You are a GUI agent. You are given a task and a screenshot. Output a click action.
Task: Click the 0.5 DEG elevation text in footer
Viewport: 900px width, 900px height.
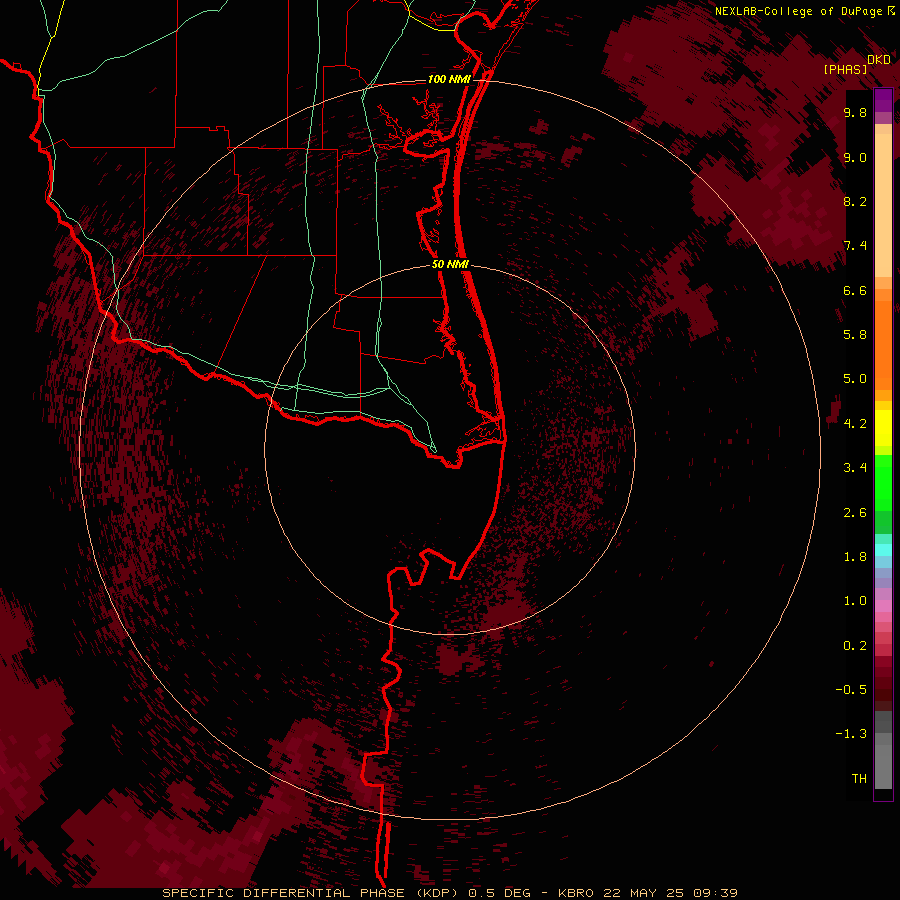click(x=497, y=893)
